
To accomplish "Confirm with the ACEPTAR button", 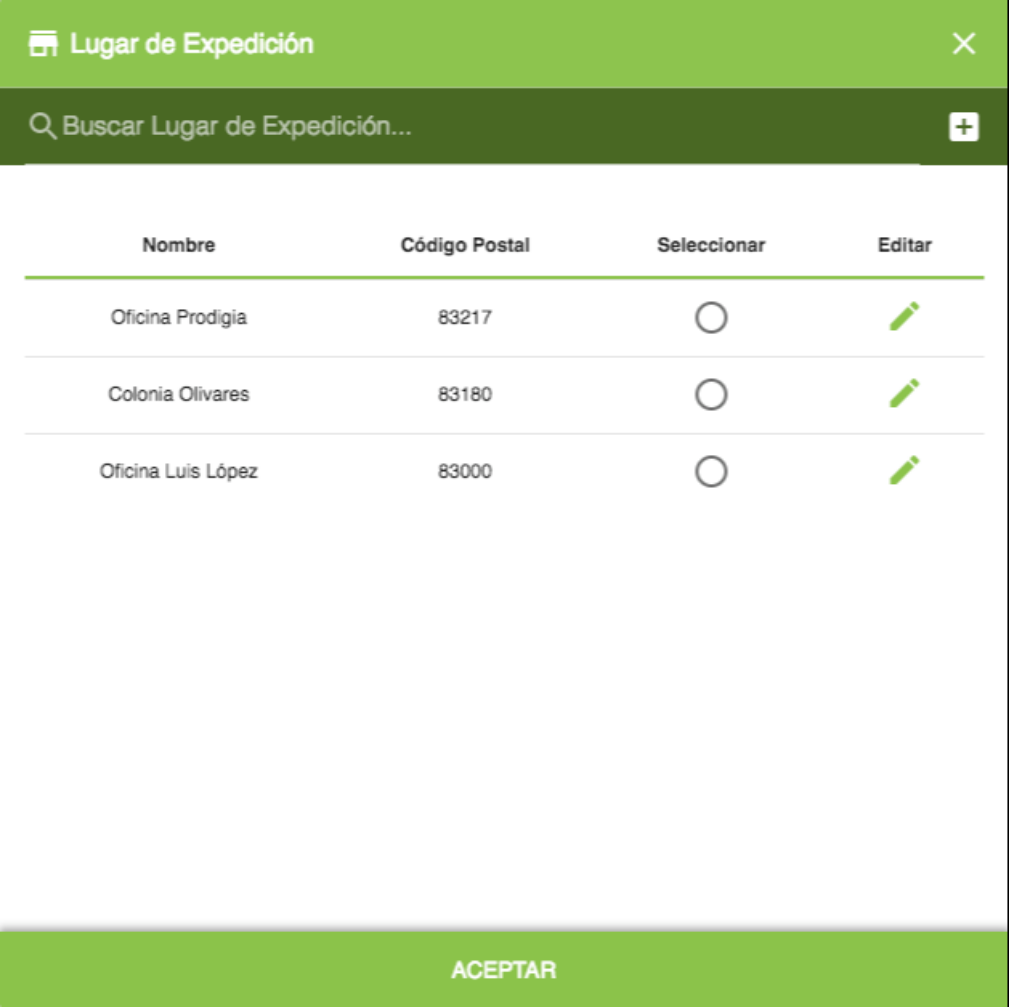I will point(504,970).
